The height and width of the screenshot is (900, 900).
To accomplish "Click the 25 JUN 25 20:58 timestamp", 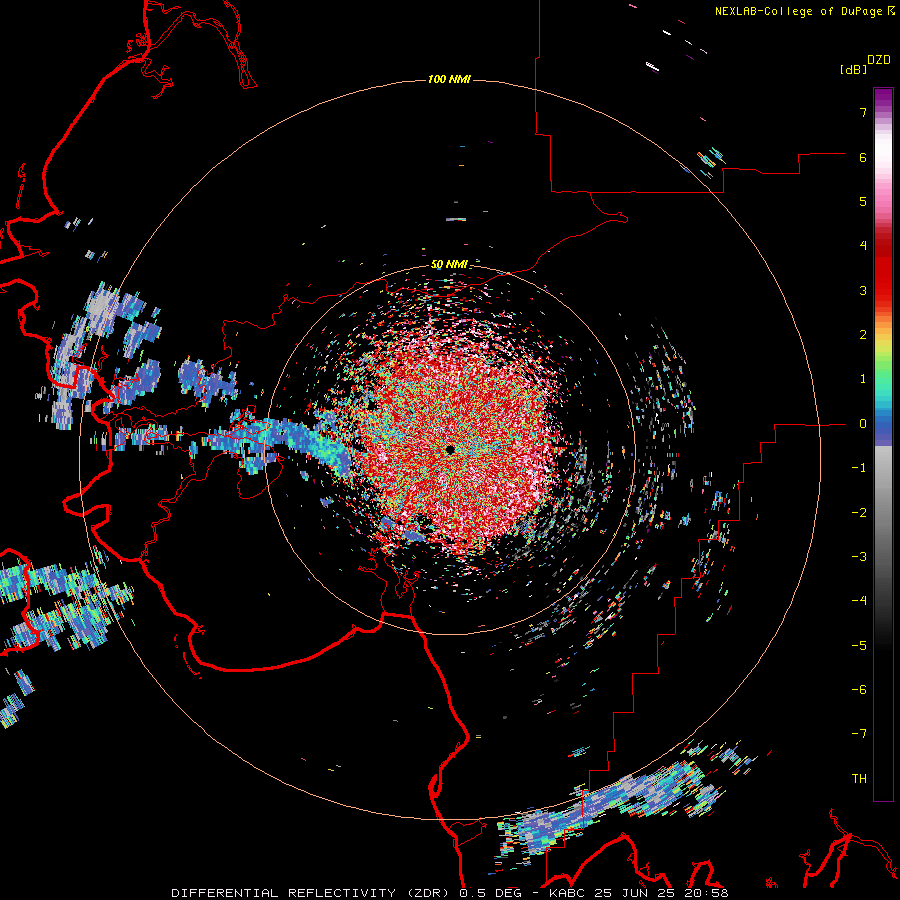I will tap(661, 893).
